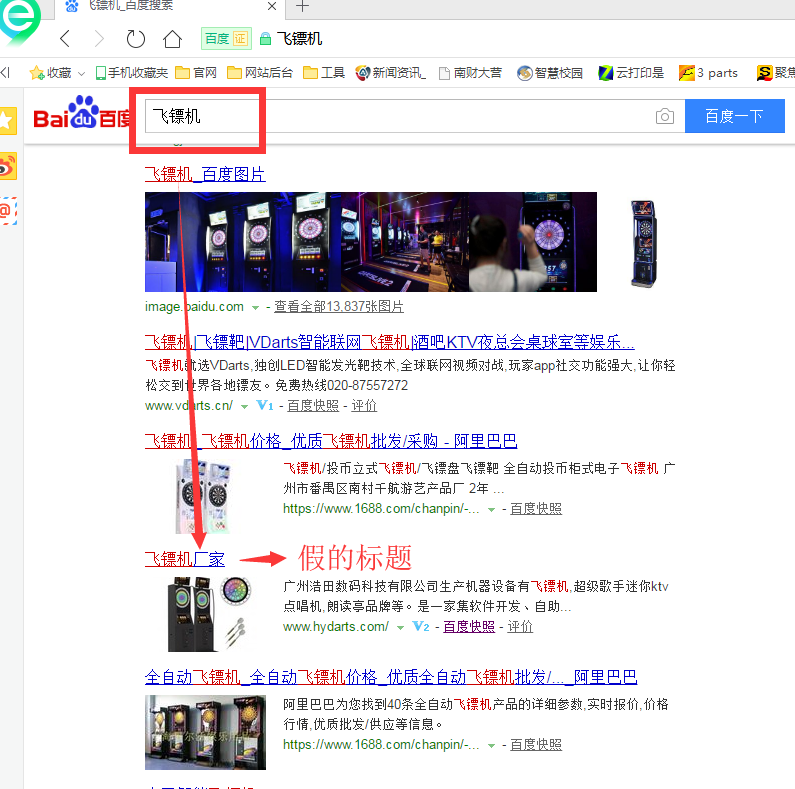Go to the home page icon
795x789 pixels.
click(x=172, y=39)
